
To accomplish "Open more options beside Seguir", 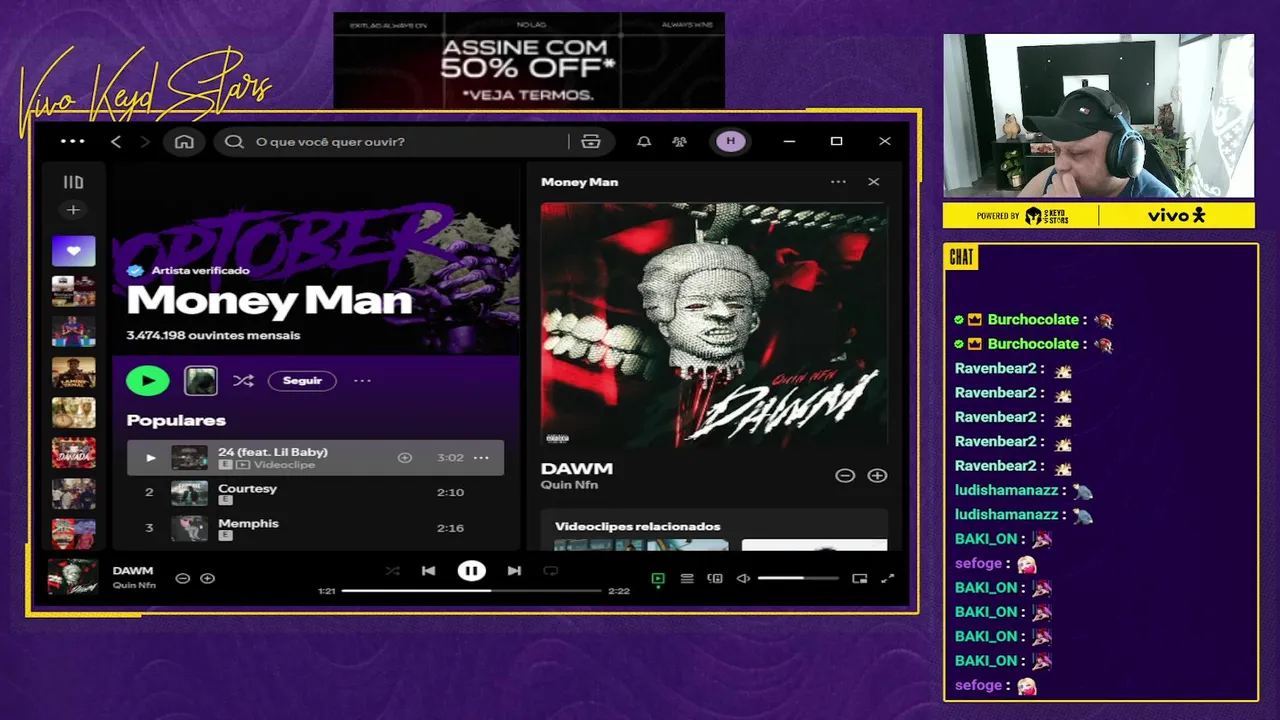I will tap(362, 381).
